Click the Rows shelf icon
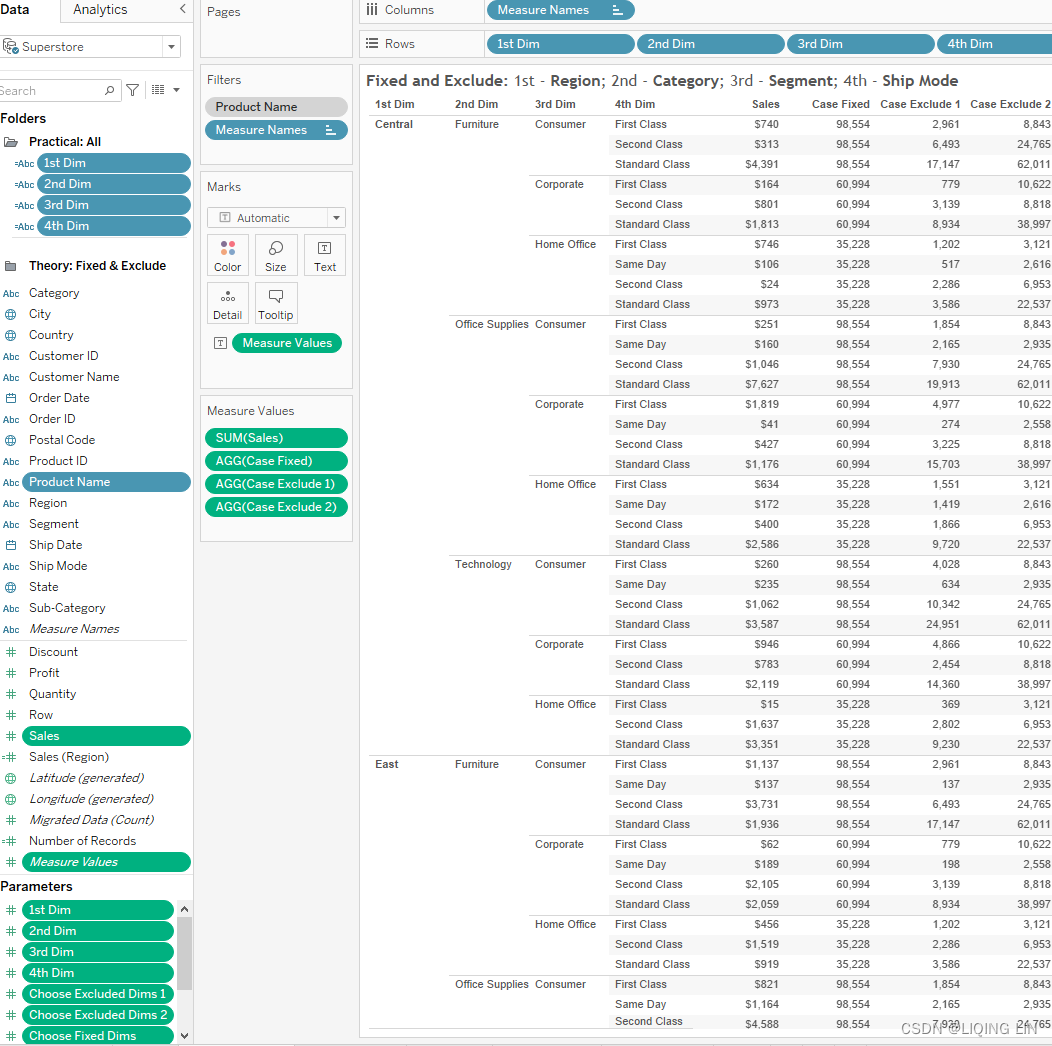This screenshot has width=1052, height=1046. 372,44
